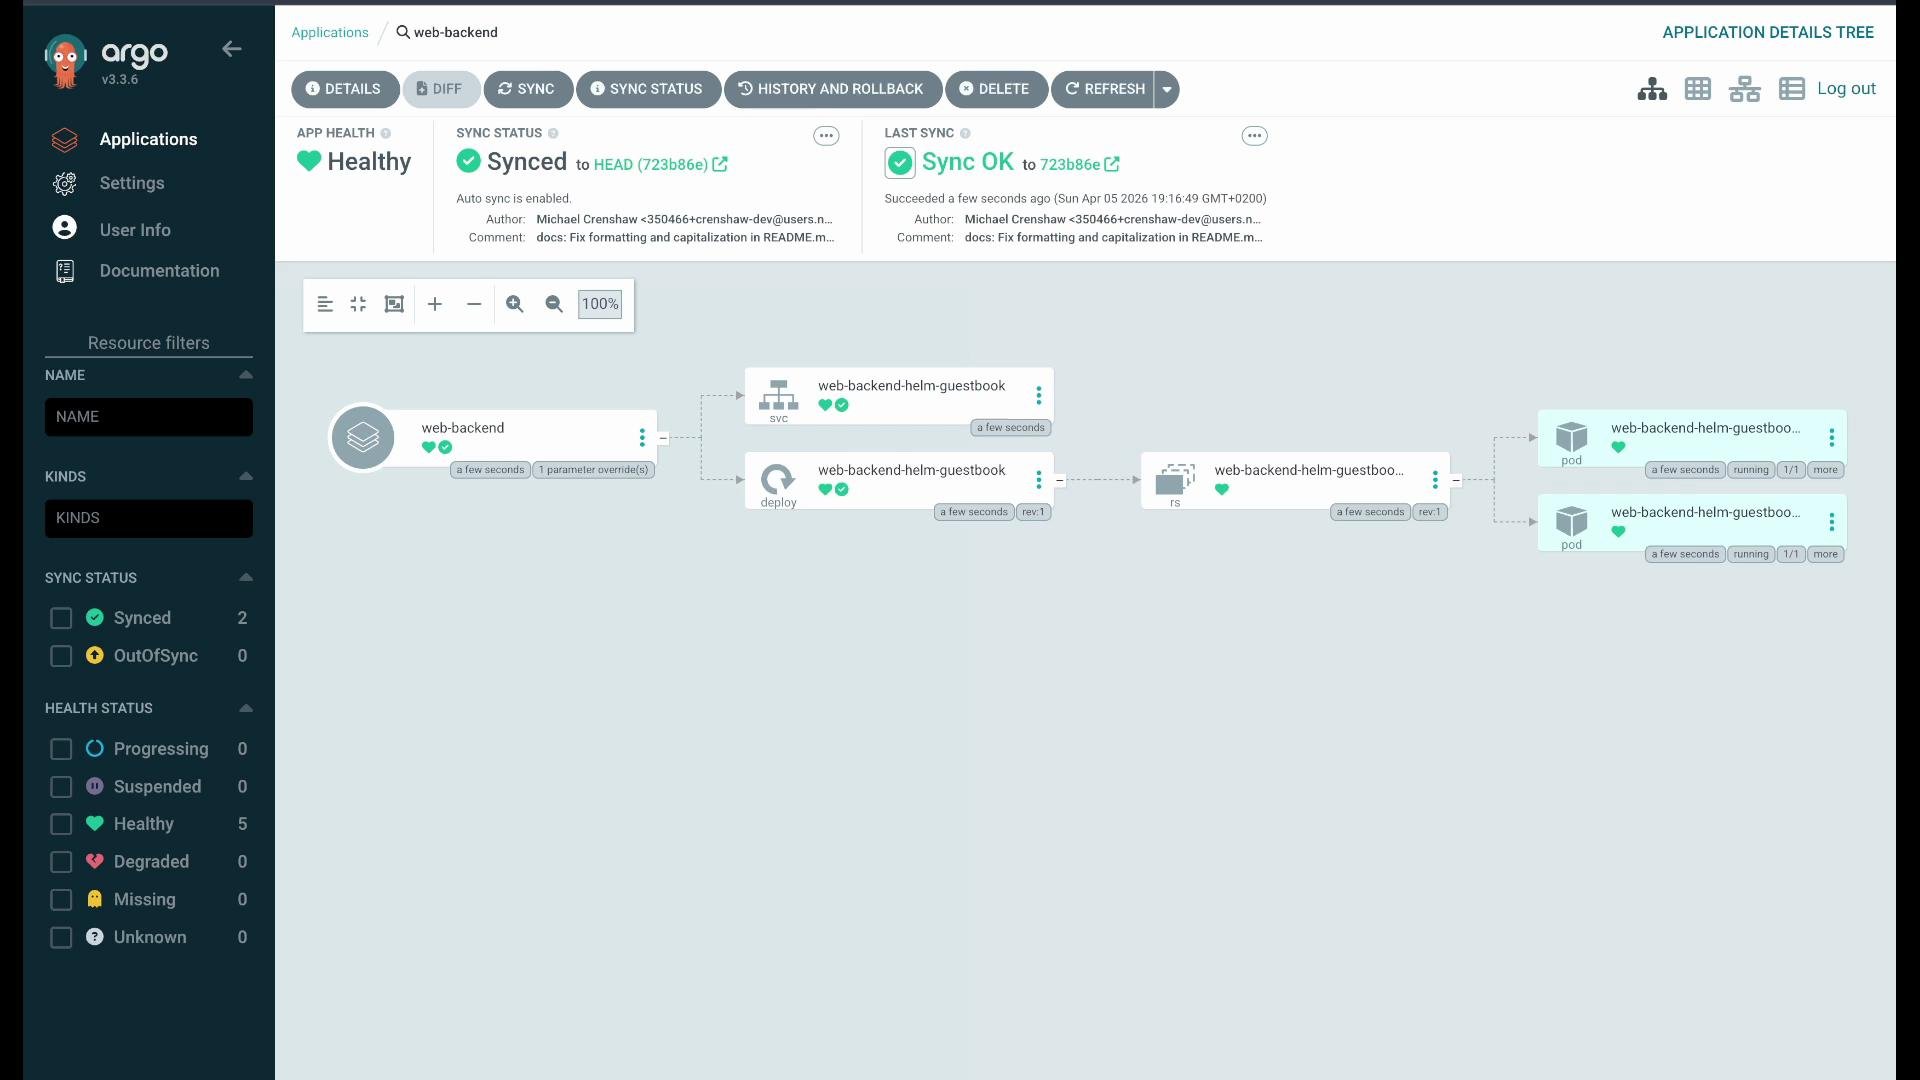
Task: Click the SYNC STATUS help icon
Action: point(553,133)
